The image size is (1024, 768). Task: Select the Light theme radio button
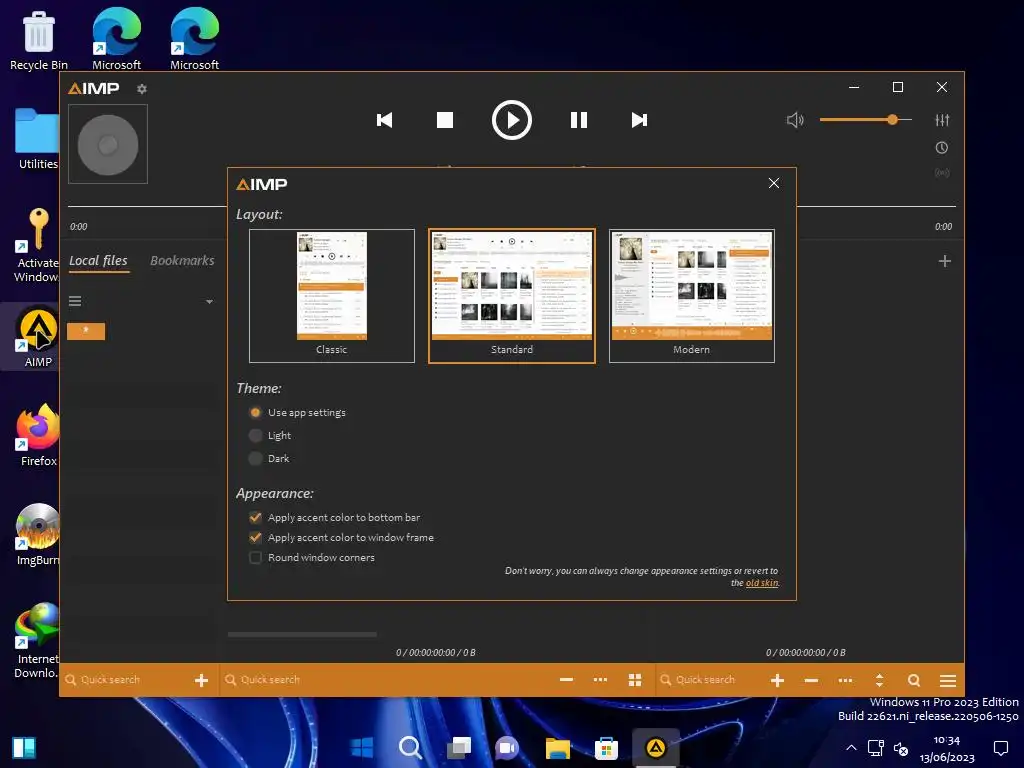255,436
